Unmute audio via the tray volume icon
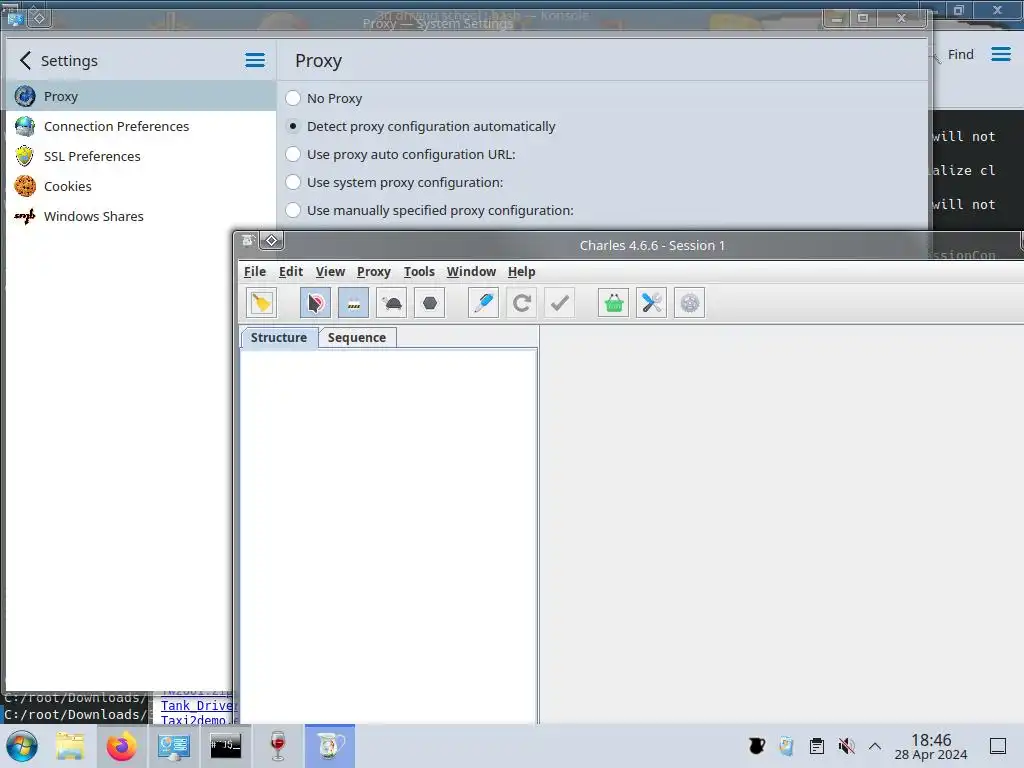1024x768 pixels. [846, 746]
